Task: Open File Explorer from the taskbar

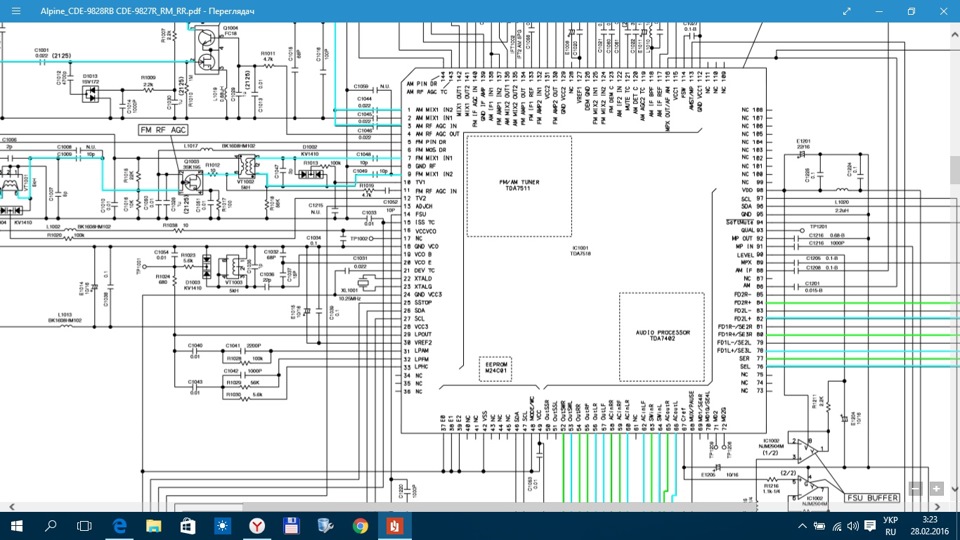Action: pyautogui.click(x=153, y=526)
